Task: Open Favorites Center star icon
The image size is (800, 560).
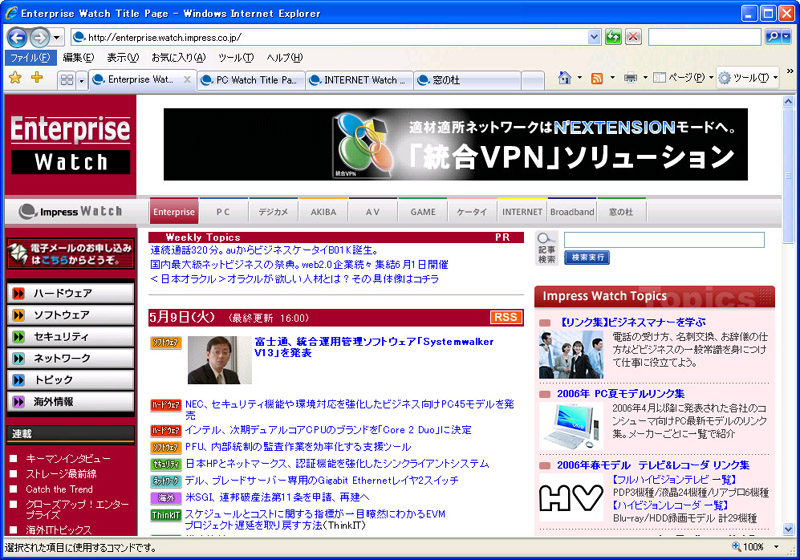Action: 15,78
